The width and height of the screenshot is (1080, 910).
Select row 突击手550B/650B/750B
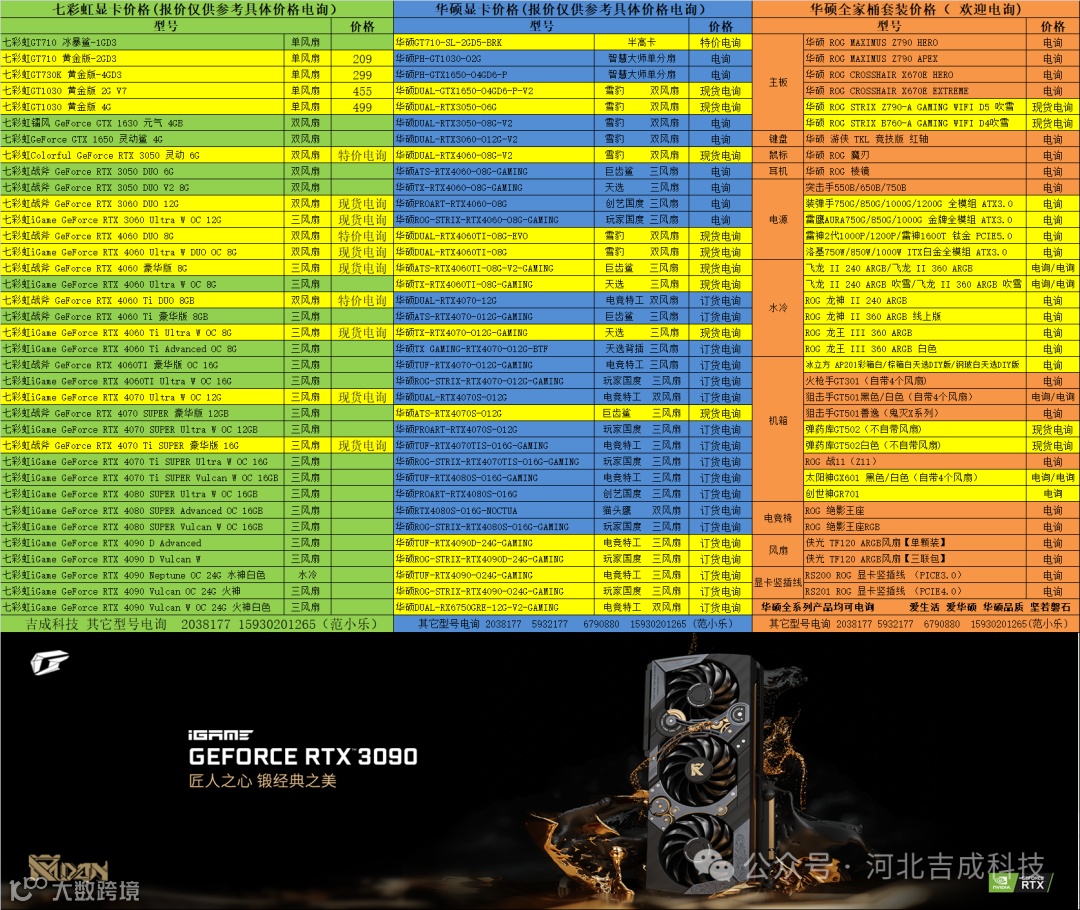click(x=942, y=187)
